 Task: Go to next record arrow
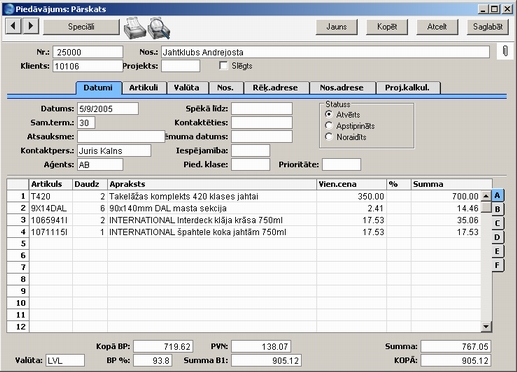pos(31,26)
